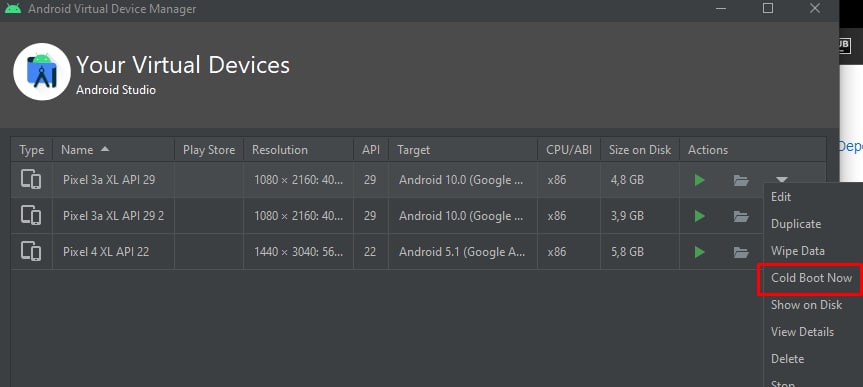Viewport: 863px width, 387px height.
Task: Open disk folder for Pixel 3a XL API 29
Action: coord(741,180)
